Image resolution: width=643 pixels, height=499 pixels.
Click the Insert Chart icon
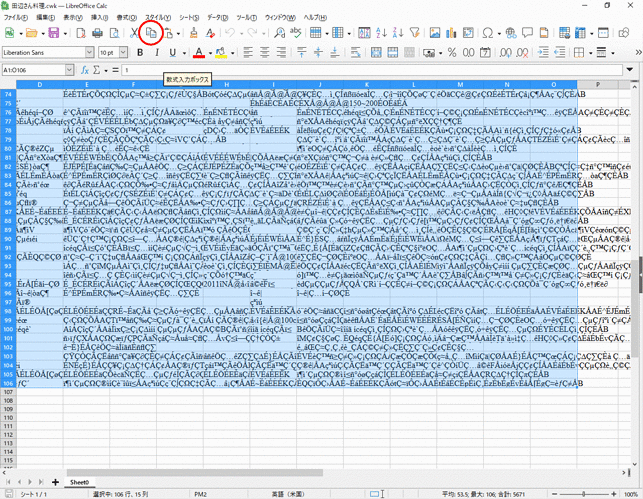click(x=451, y=33)
